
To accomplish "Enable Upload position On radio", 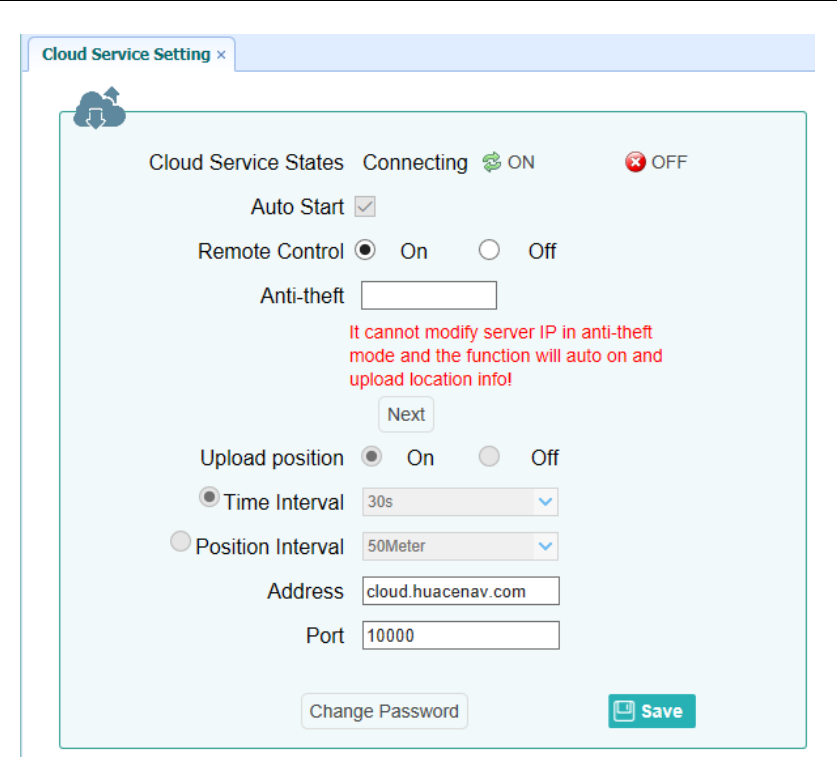I will [x=371, y=457].
